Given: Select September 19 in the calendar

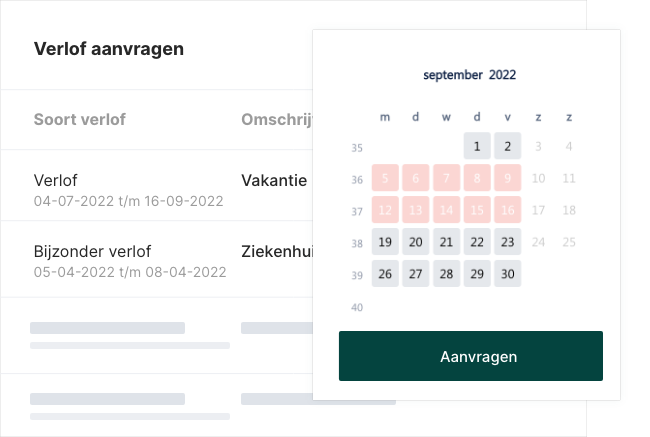Looking at the screenshot, I should pyautogui.click(x=385, y=242).
